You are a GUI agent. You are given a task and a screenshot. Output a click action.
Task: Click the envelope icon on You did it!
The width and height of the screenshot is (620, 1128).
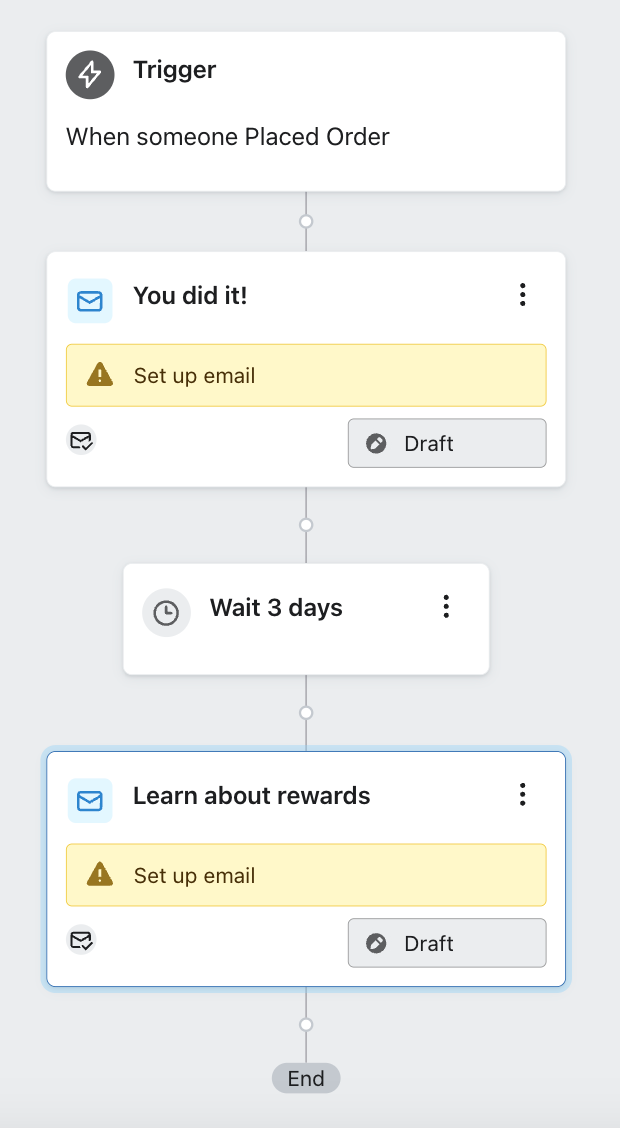90,300
